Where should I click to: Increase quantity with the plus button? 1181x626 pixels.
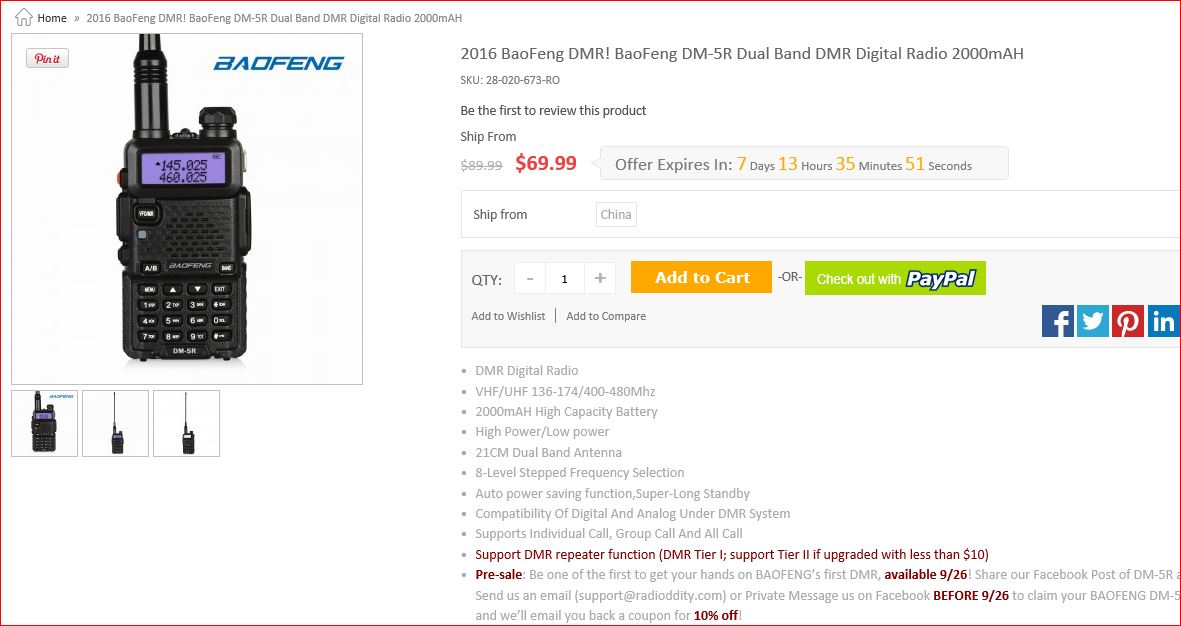coord(600,279)
